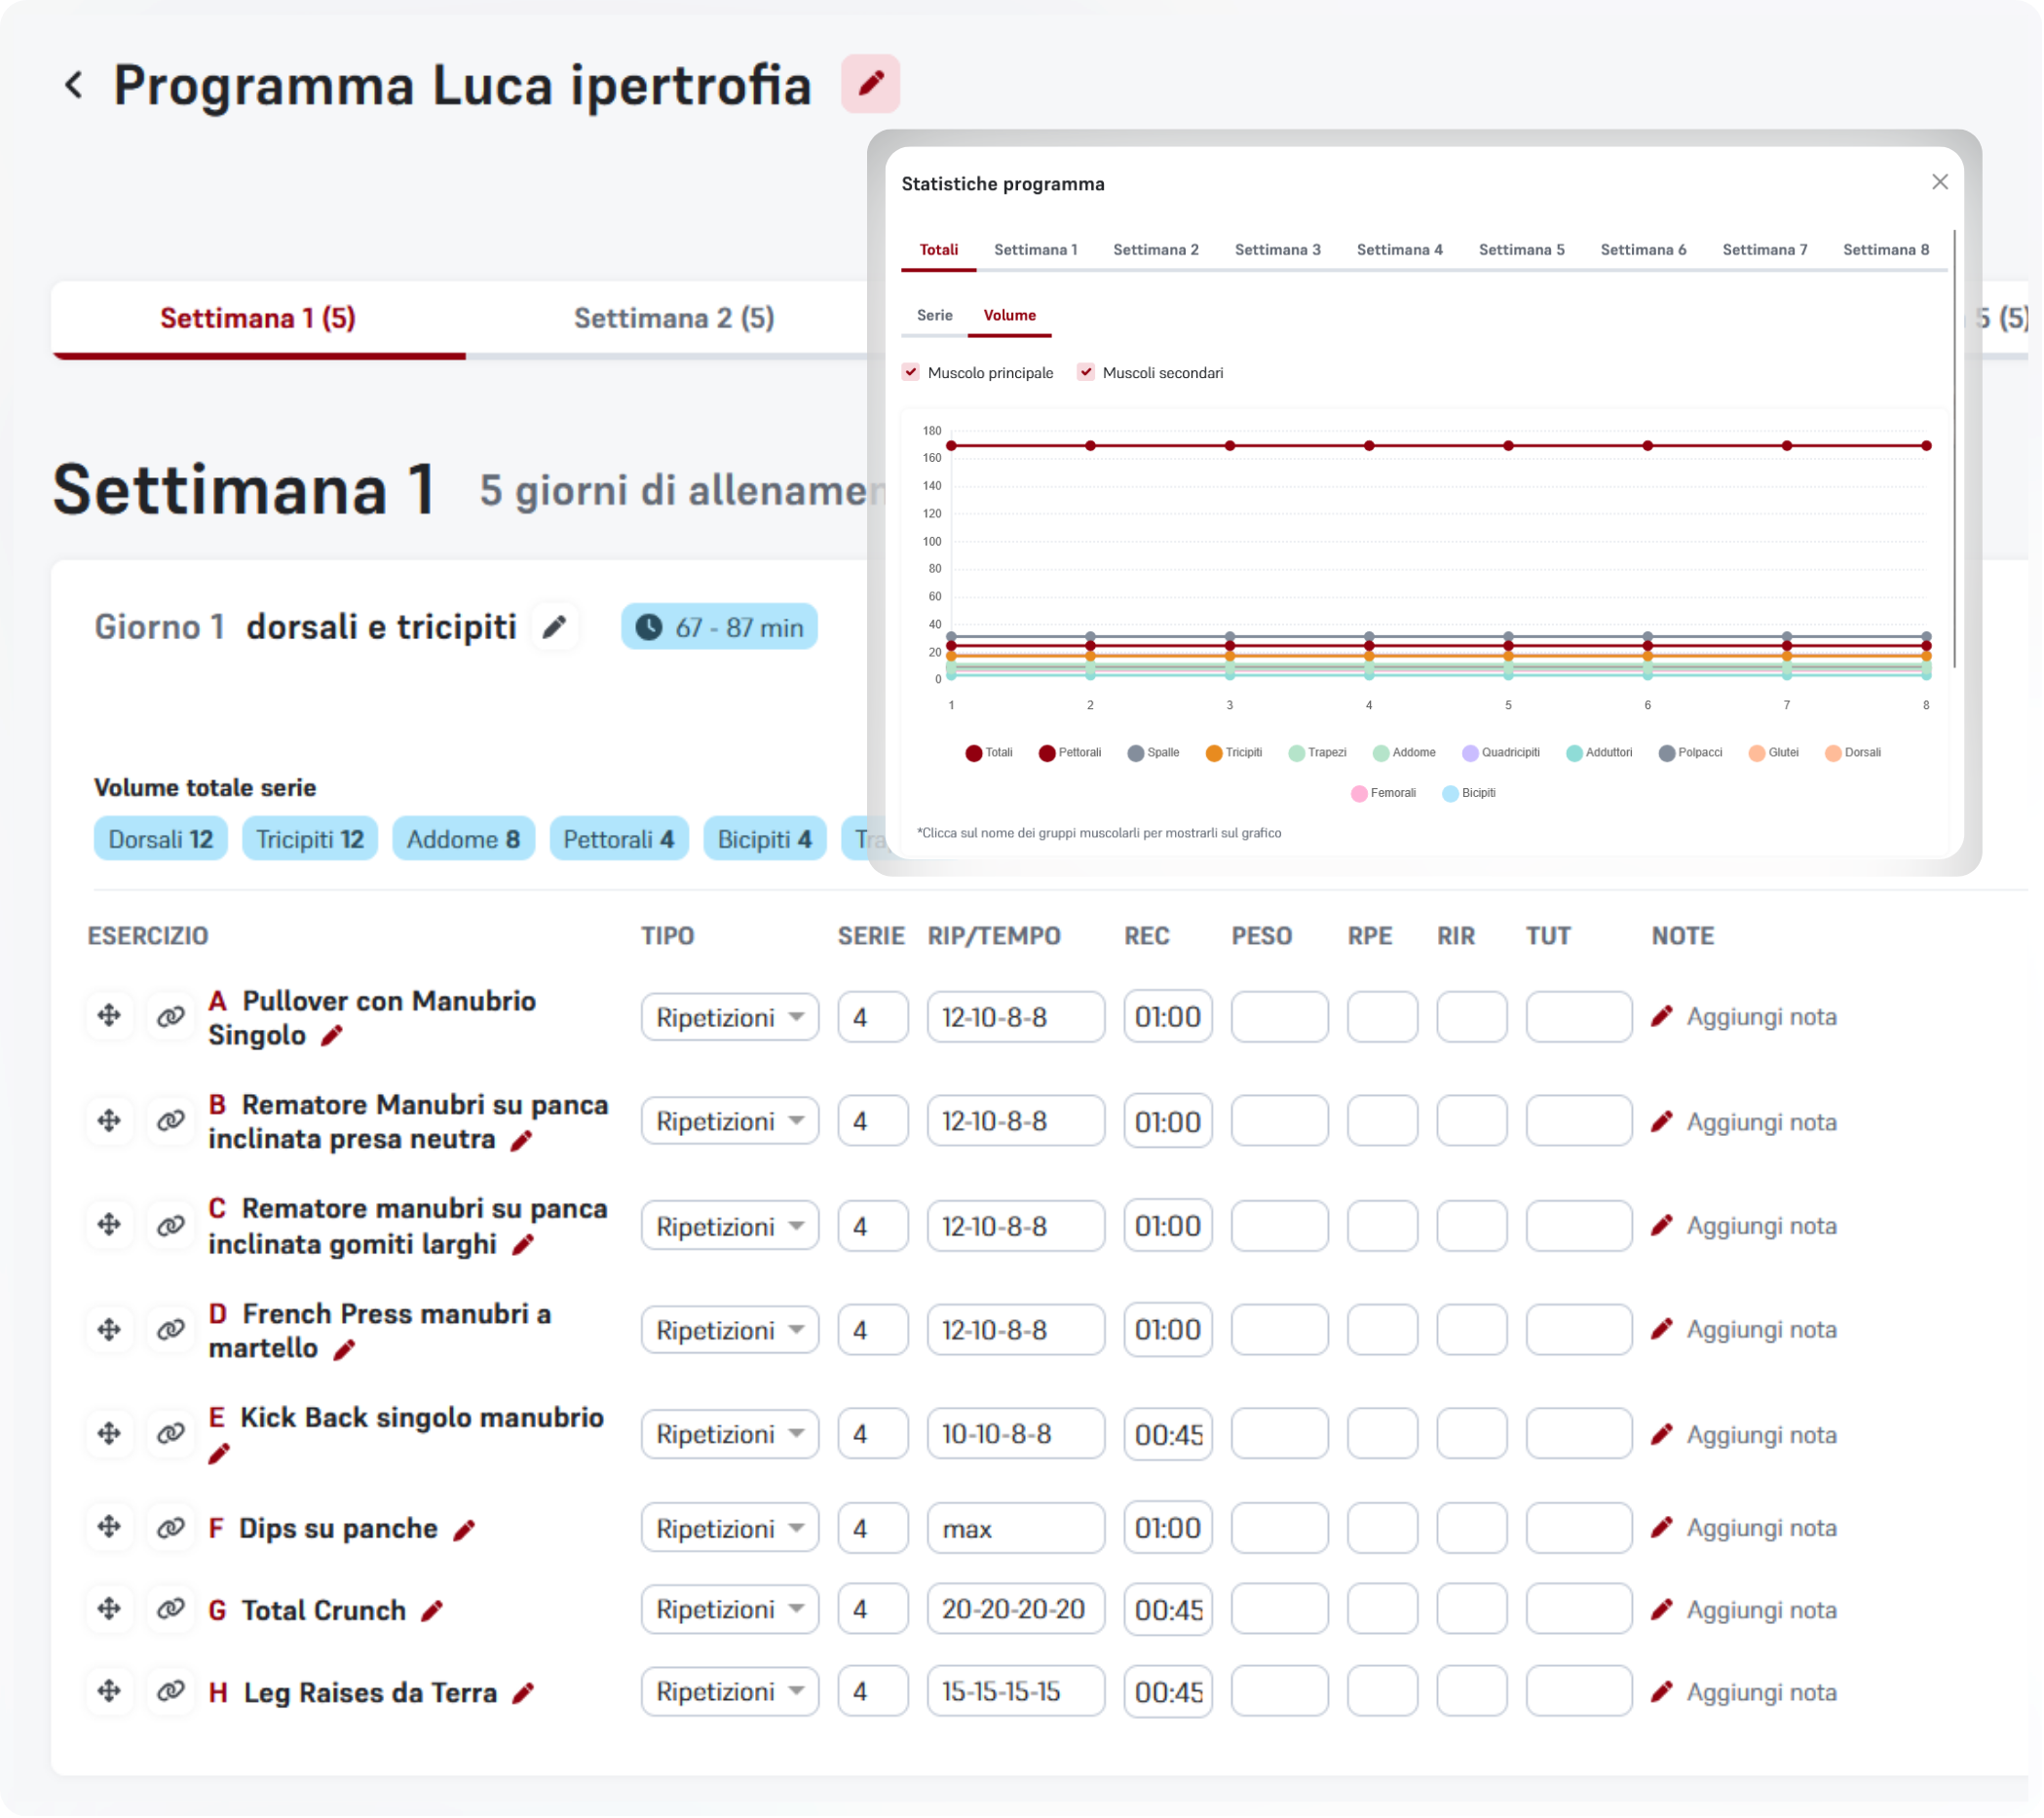Expand the Ripetizioni dropdown for Total Crunch
Image resolution: width=2044 pixels, height=1818 pixels.
tap(729, 1610)
